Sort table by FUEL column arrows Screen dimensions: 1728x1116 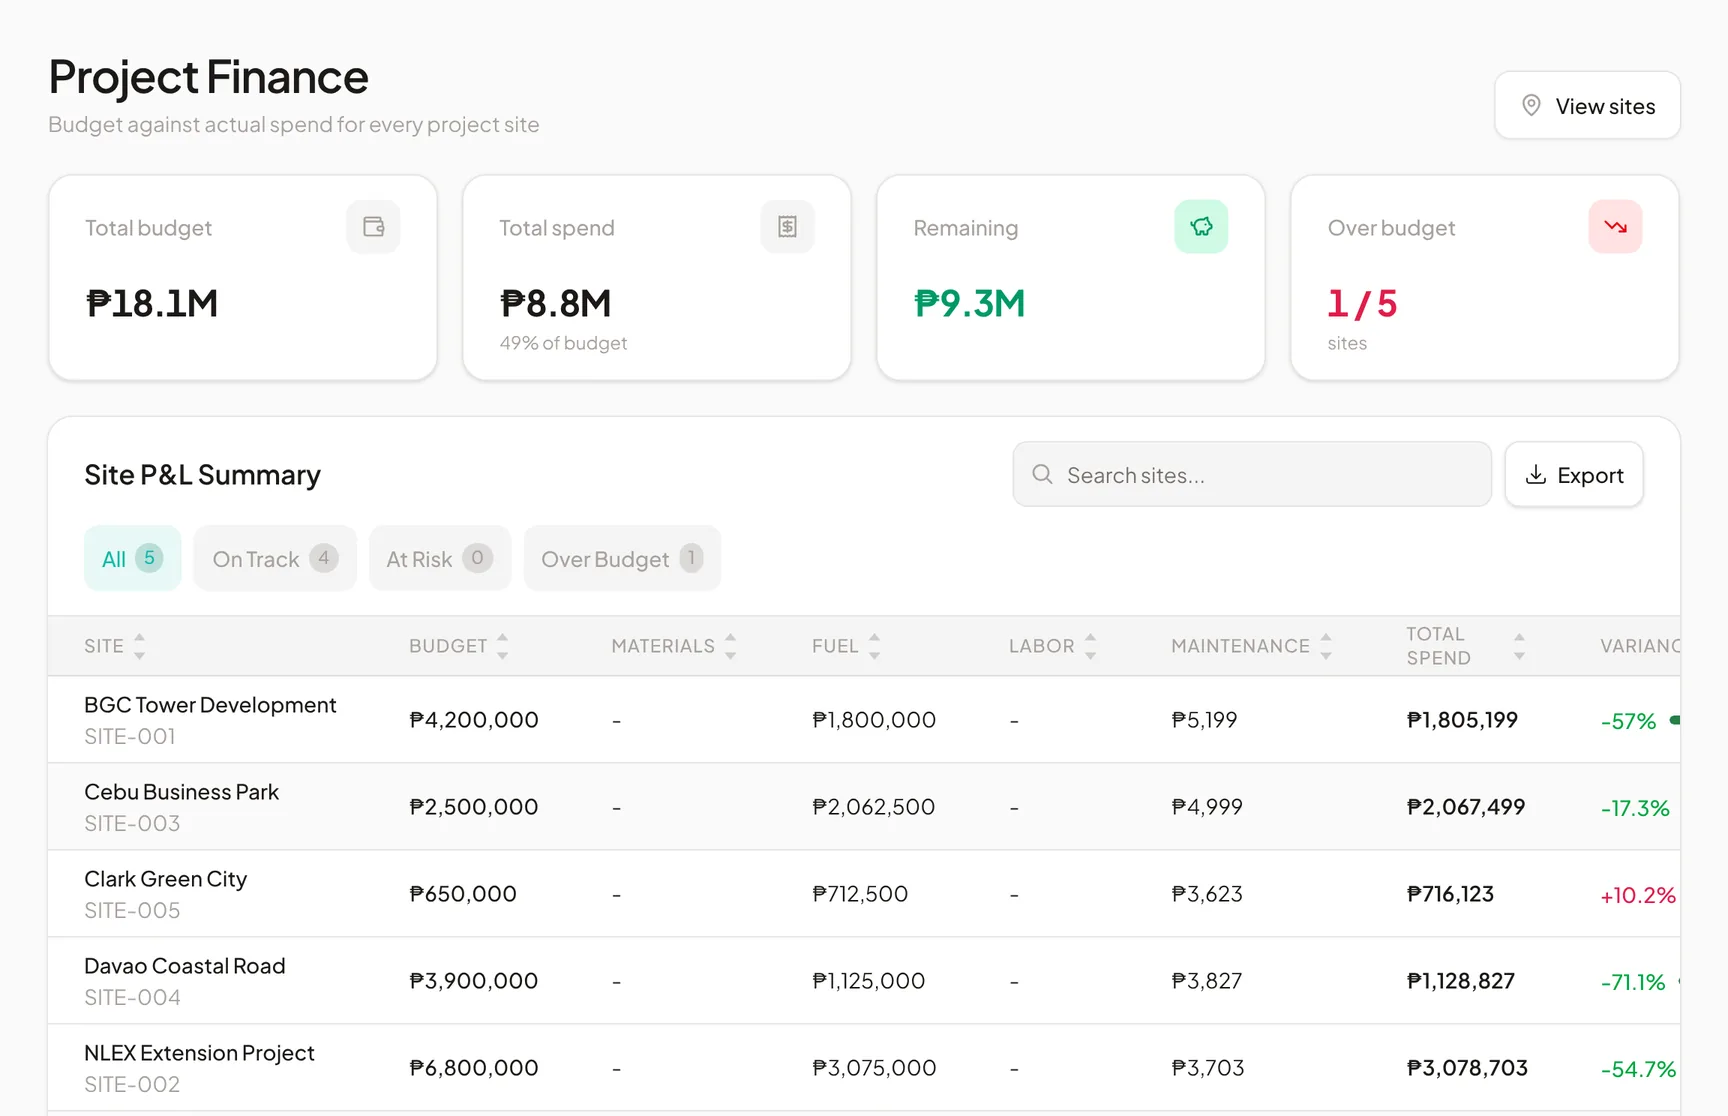(874, 646)
